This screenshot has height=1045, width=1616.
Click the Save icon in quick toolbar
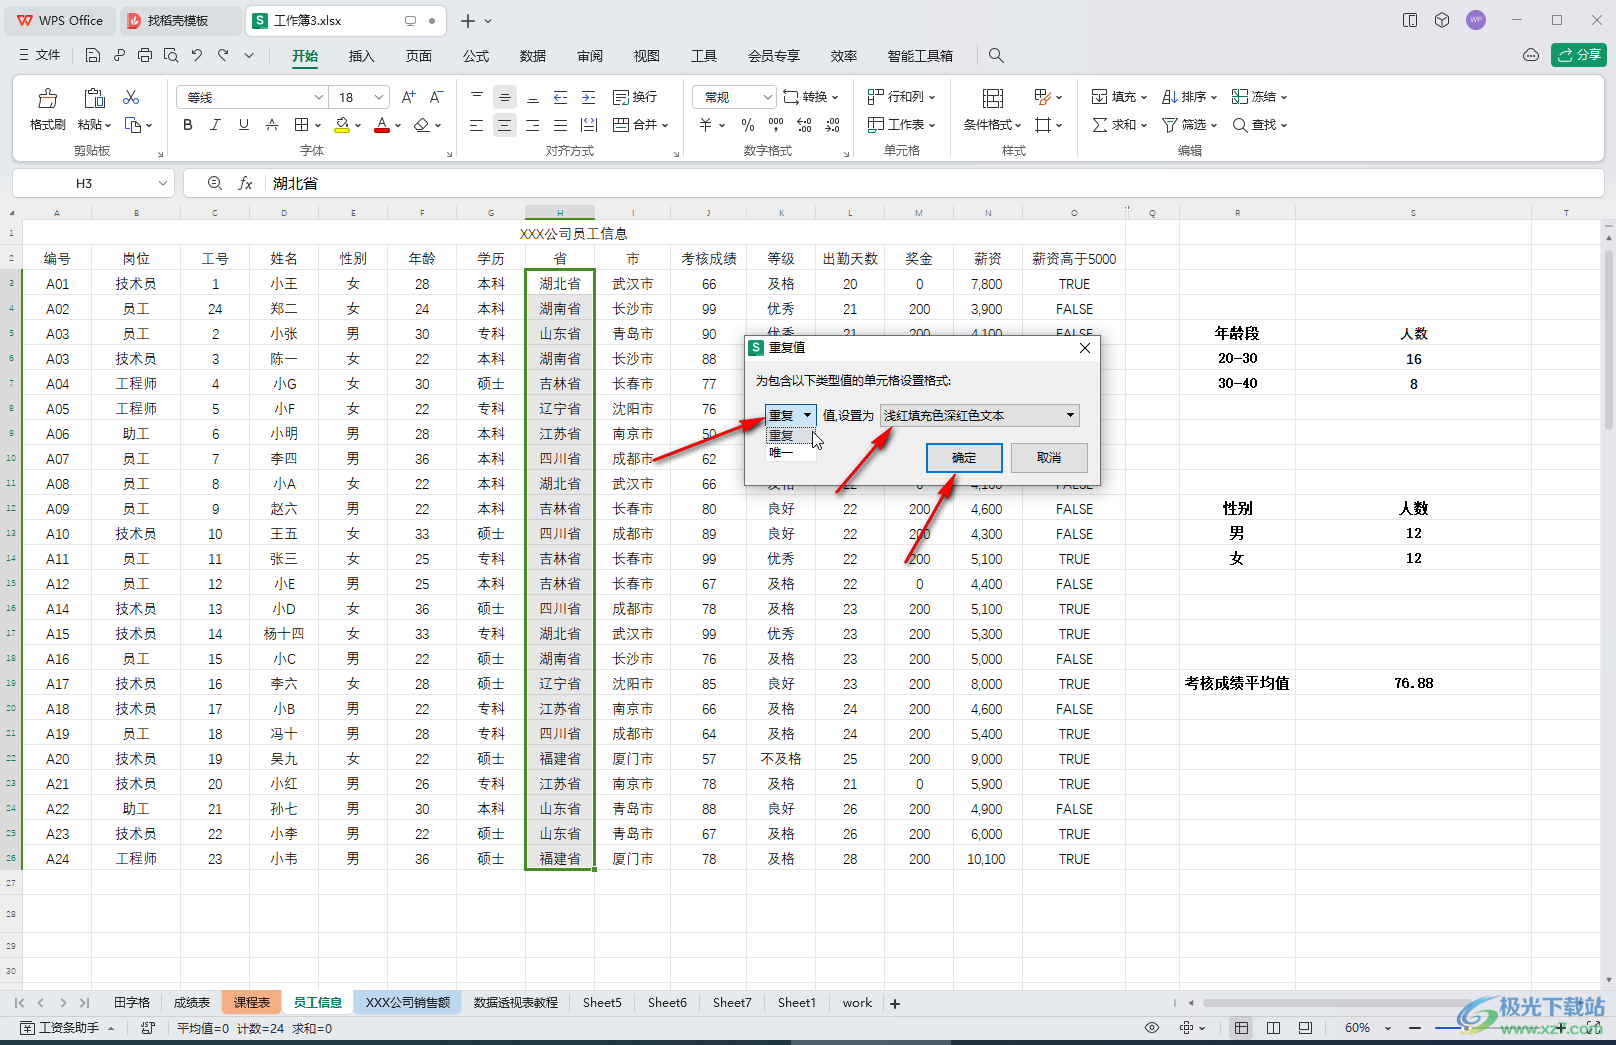tap(92, 55)
